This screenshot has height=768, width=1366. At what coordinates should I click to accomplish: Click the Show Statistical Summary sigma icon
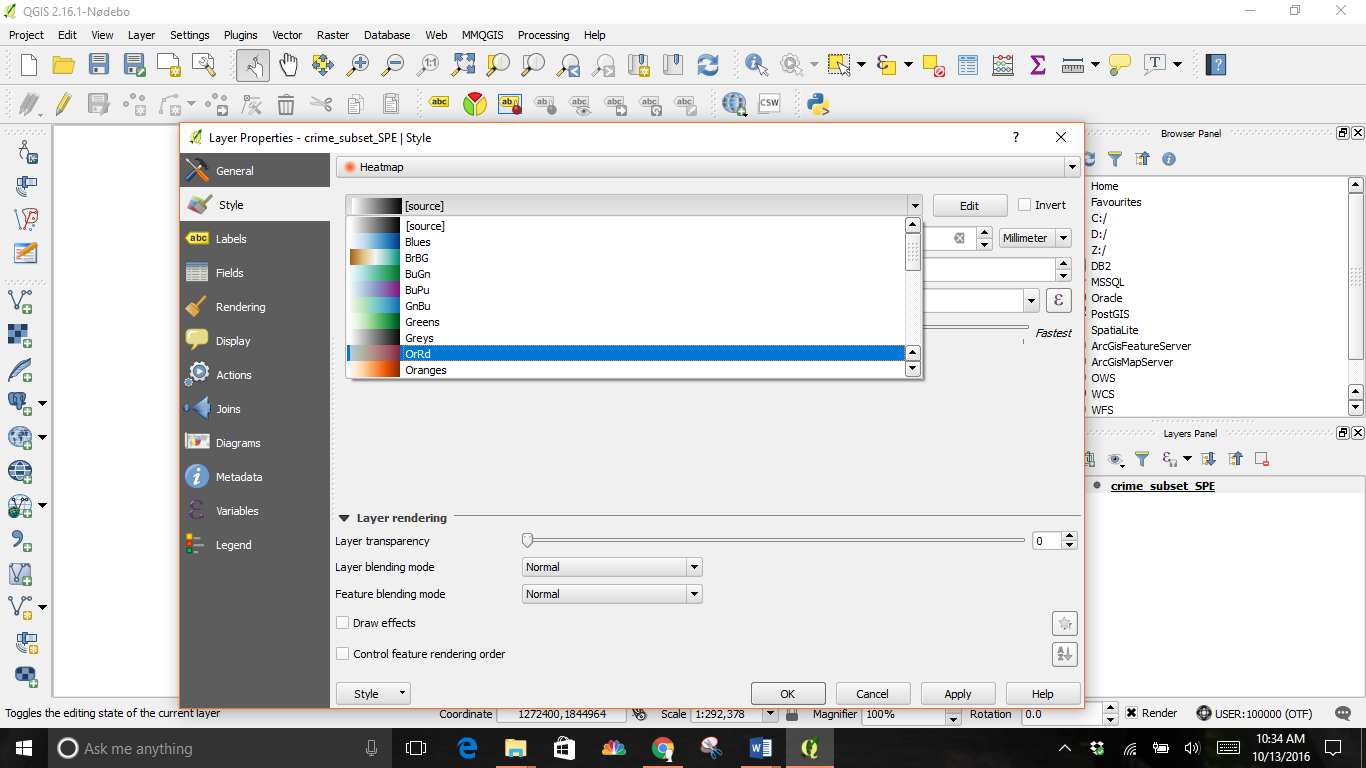pyautogui.click(x=1037, y=63)
